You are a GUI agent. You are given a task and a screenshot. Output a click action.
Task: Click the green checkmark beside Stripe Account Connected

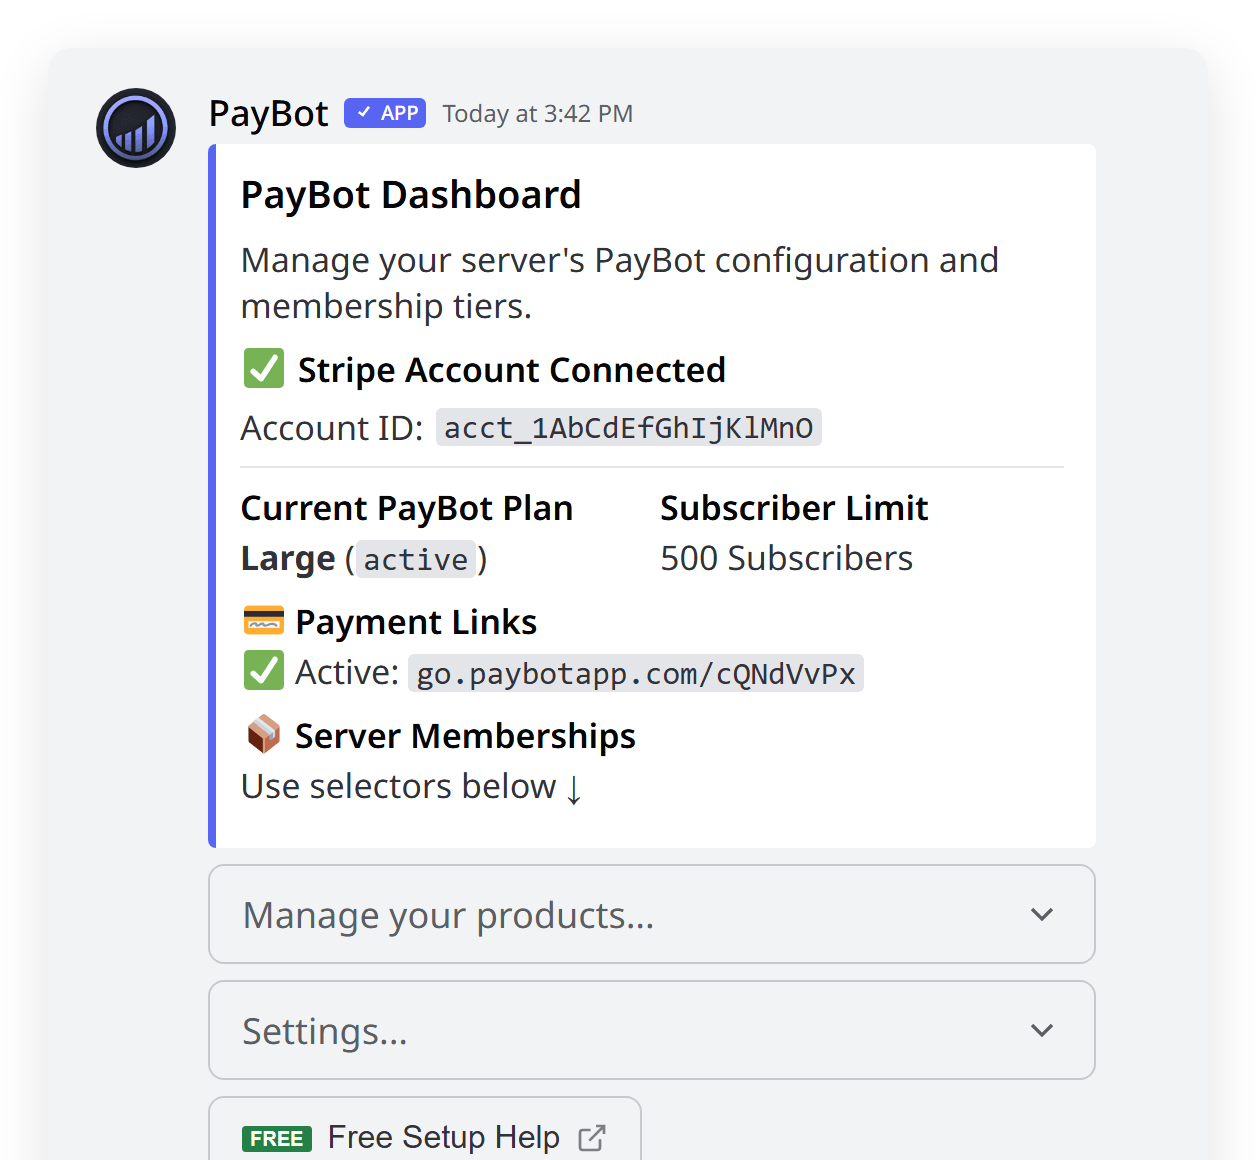coord(263,368)
